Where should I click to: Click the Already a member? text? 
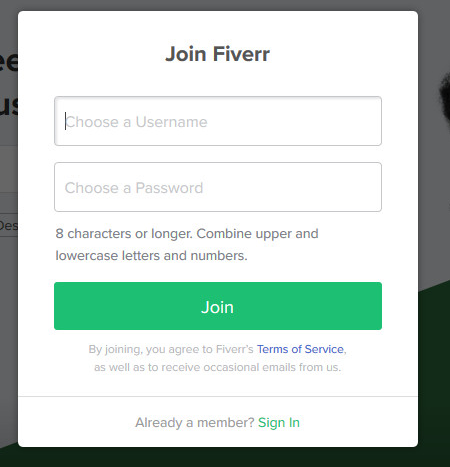[x=195, y=423]
